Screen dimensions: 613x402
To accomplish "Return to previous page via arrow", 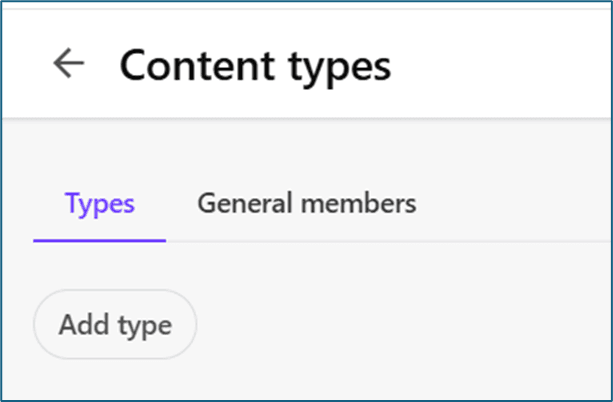I will [x=68, y=64].
